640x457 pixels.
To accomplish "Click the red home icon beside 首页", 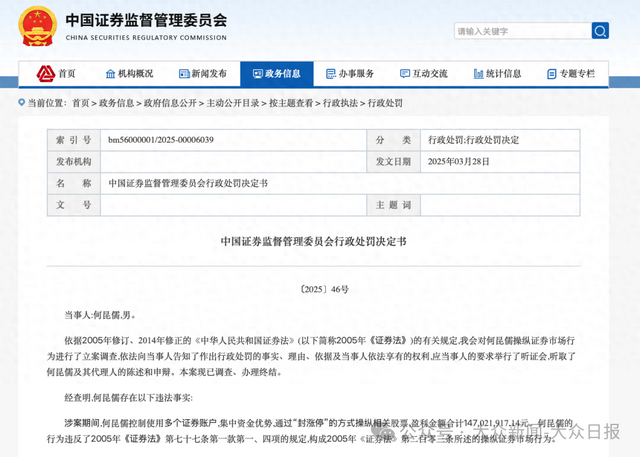I will pos(46,73).
